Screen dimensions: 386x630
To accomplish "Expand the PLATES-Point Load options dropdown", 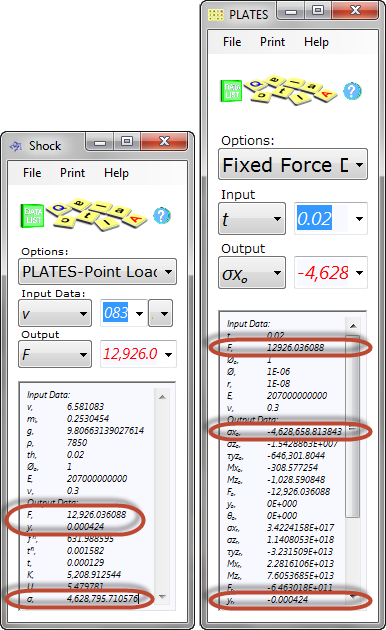I will [x=169, y=272].
